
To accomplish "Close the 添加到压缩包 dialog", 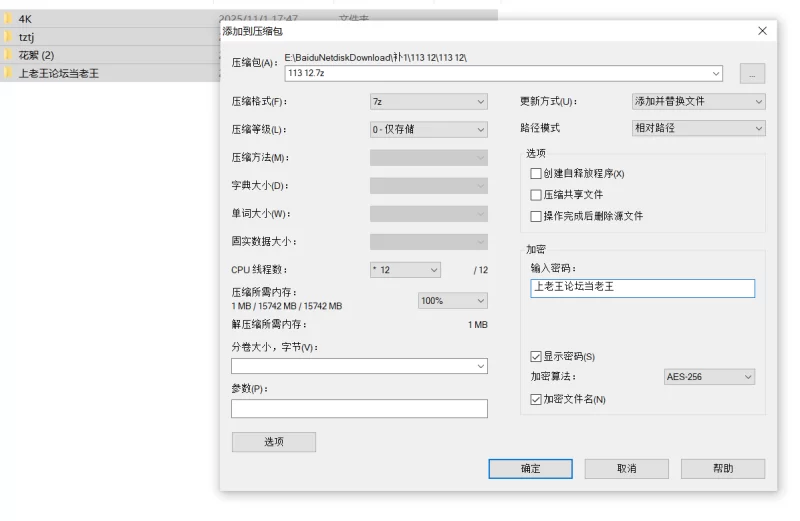I will 762,31.
